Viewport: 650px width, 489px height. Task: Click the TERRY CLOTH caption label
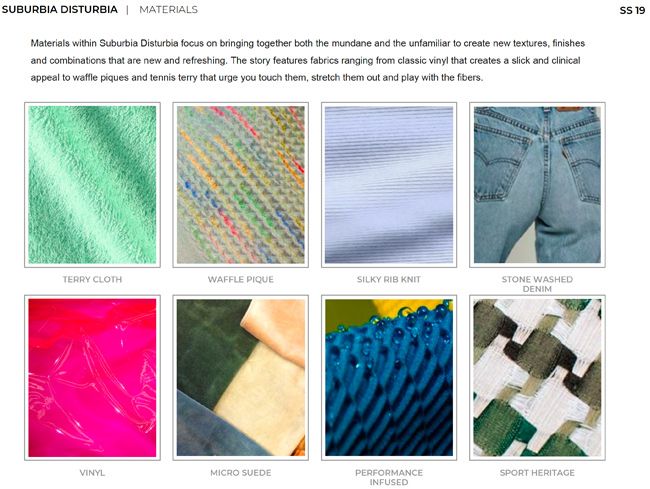92,279
